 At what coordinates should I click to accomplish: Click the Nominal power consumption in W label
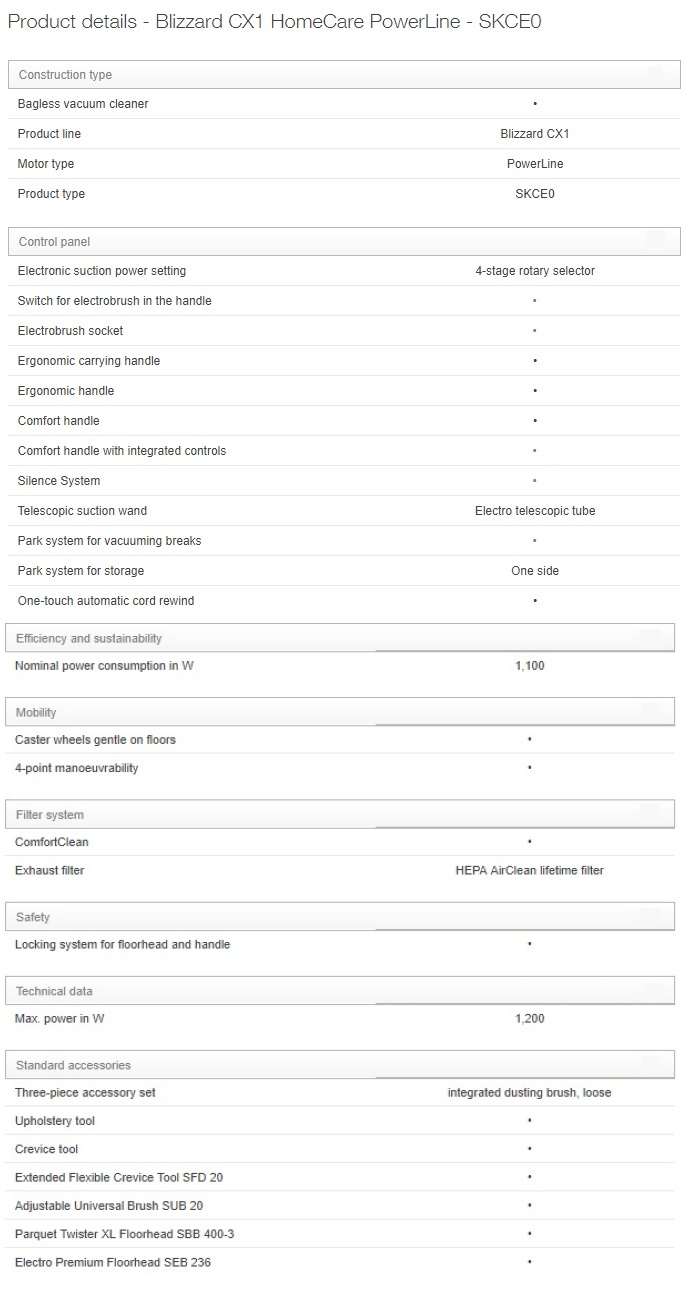click(x=104, y=666)
